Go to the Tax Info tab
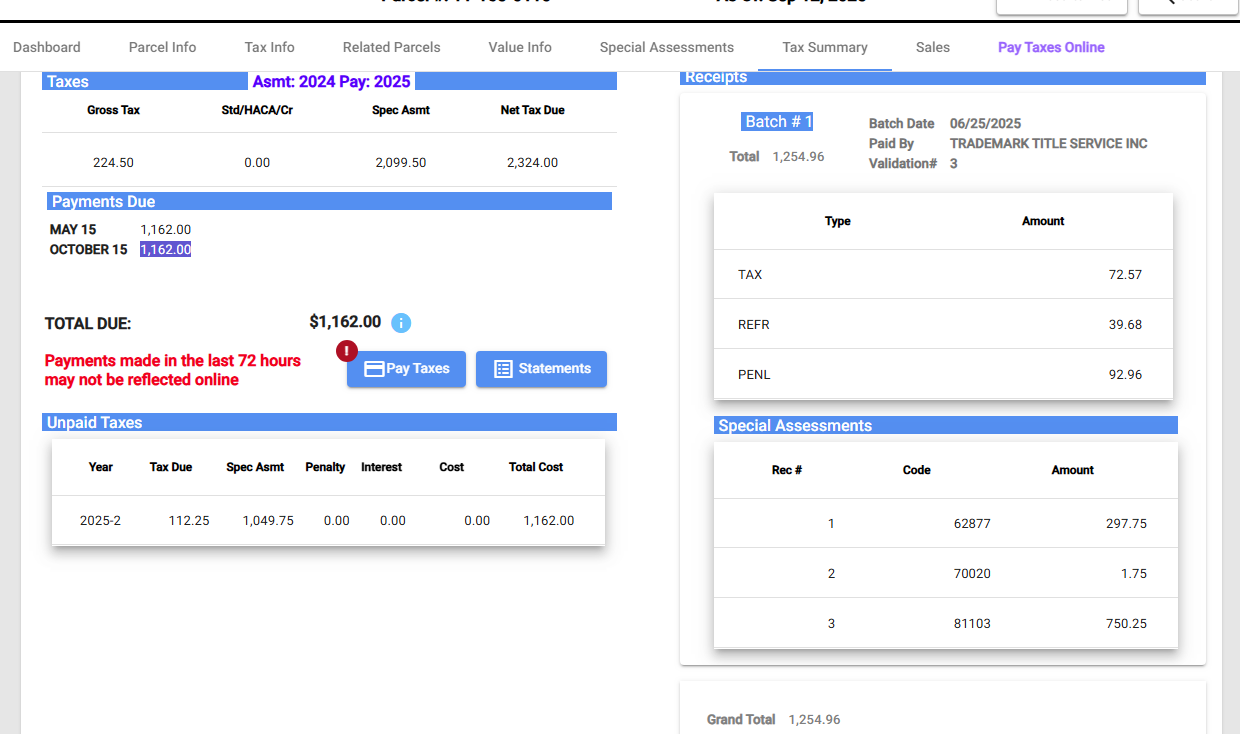 pyautogui.click(x=269, y=47)
